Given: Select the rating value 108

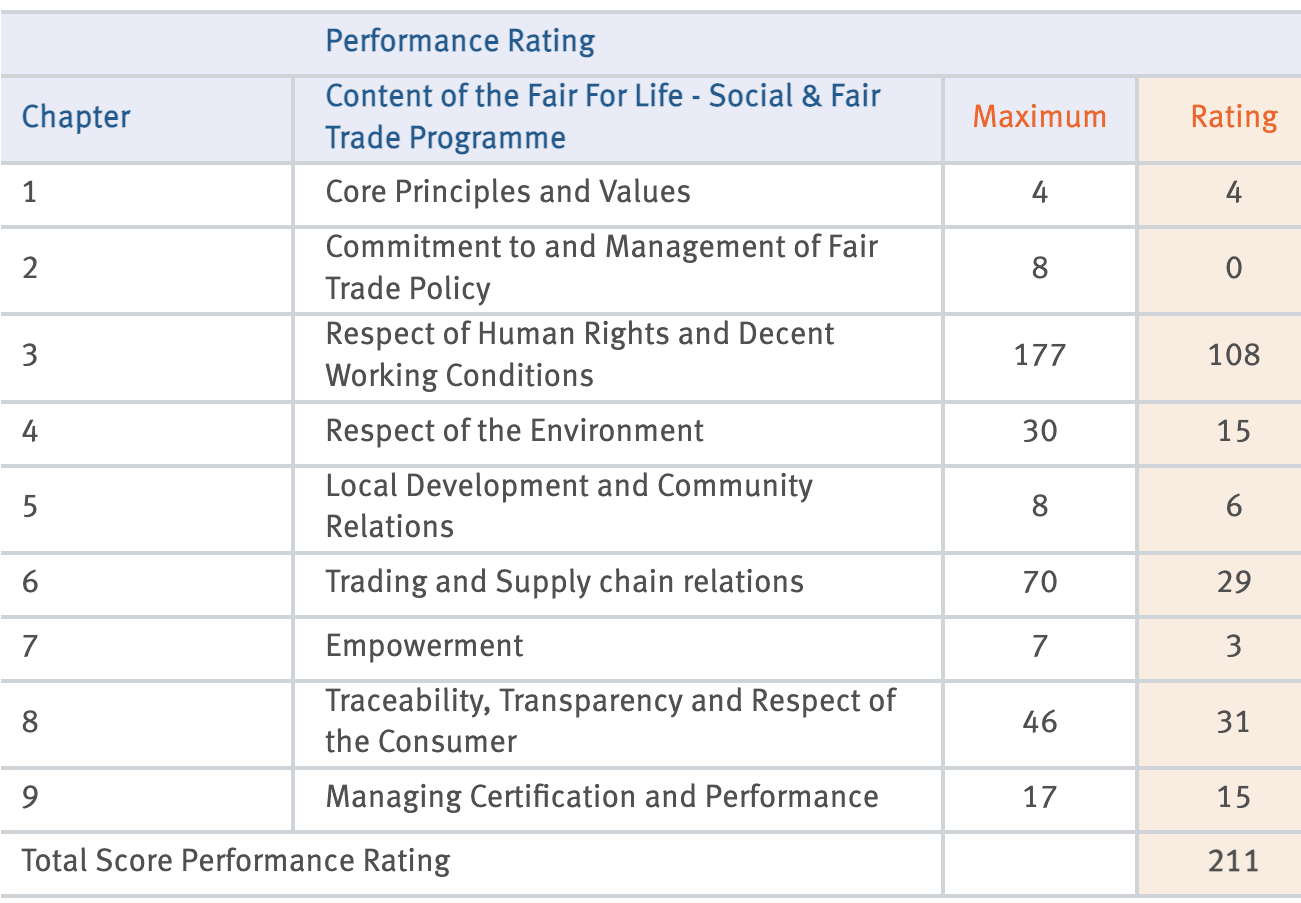Looking at the screenshot, I should (x=1233, y=354).
